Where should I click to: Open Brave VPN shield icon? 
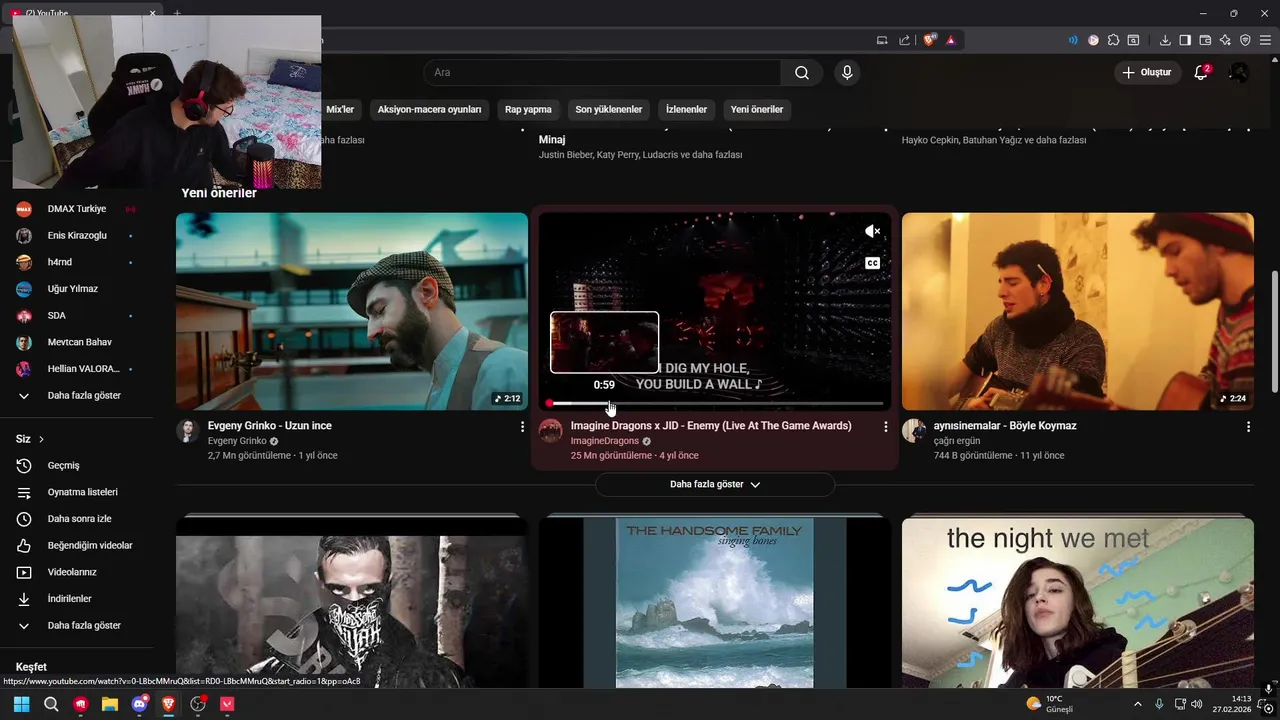(1245, 40)
